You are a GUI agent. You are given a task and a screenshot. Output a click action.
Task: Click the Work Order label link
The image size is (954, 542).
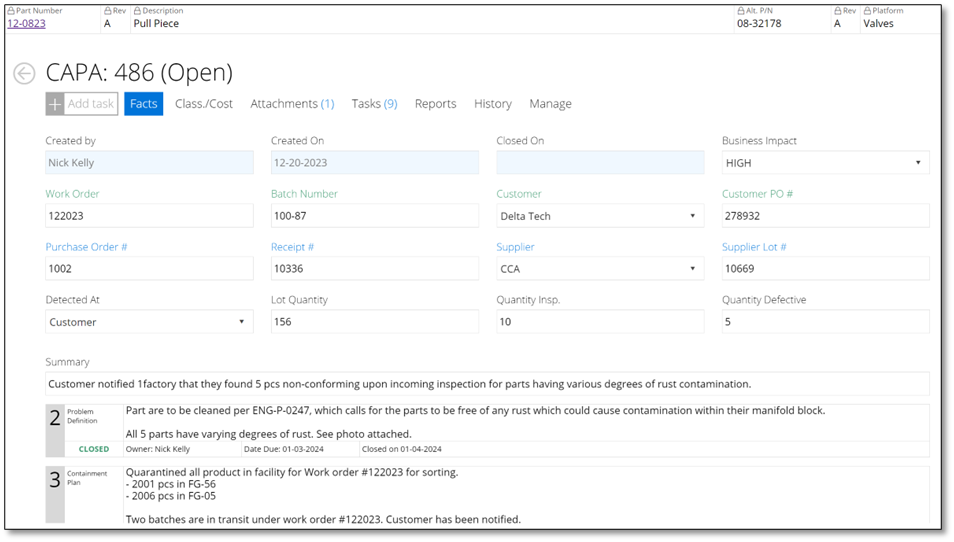pos(72,194)
